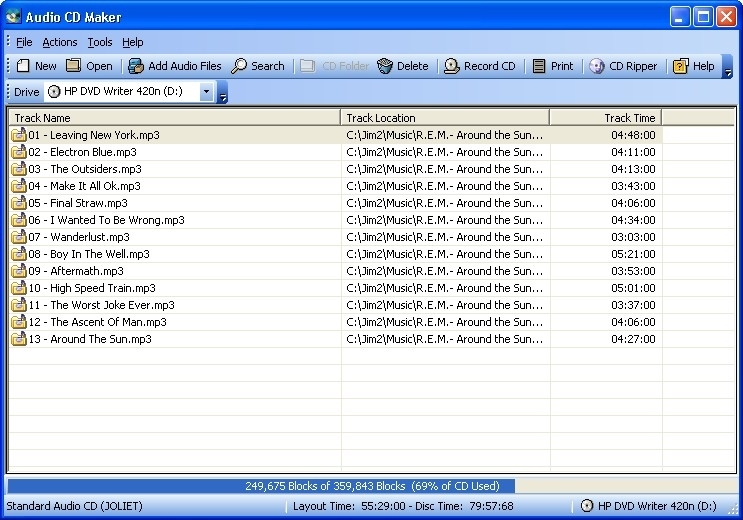Click the file icon for 03 - The Outsiders.mp3
743x520 pixels.
[x=18, y=169]
